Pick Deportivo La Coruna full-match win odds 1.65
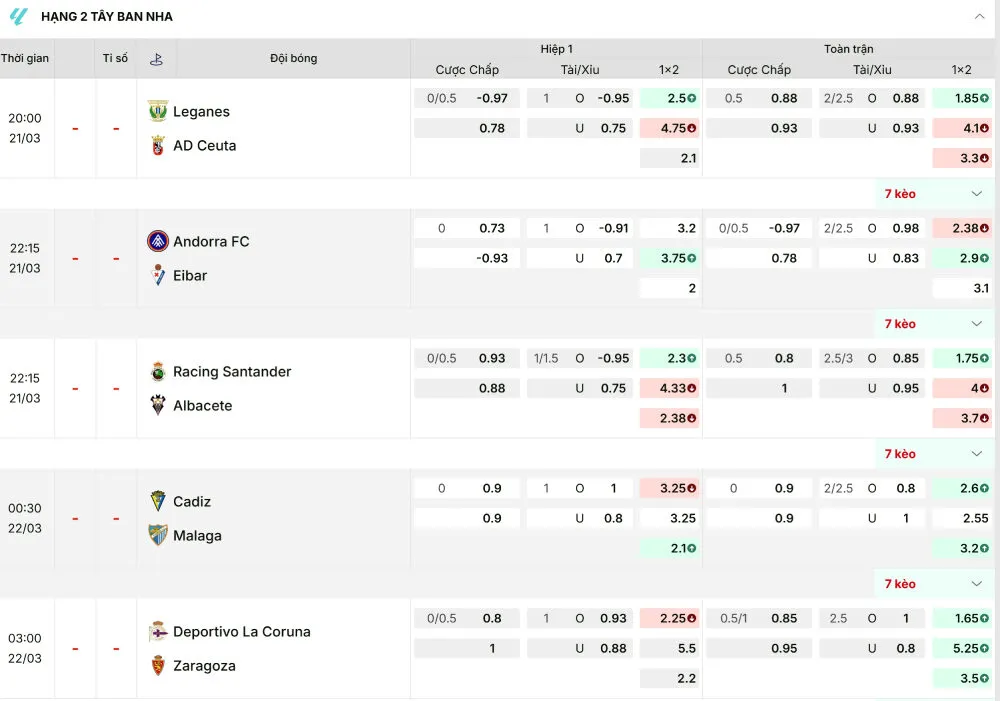1000x701 pixels. pyautogui.click(x=961, y=618)
